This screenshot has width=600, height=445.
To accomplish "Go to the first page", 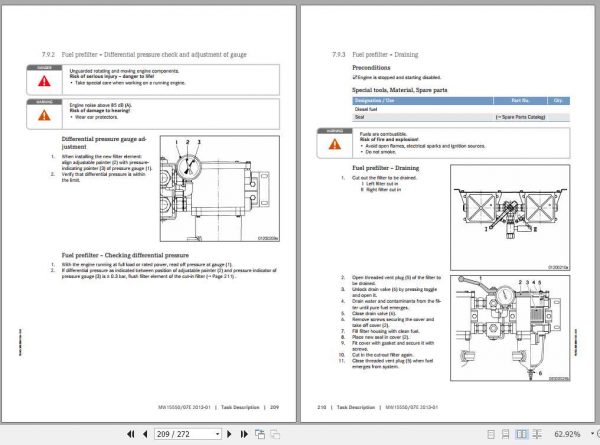I will pyautogui.click(x=130, y=434).
